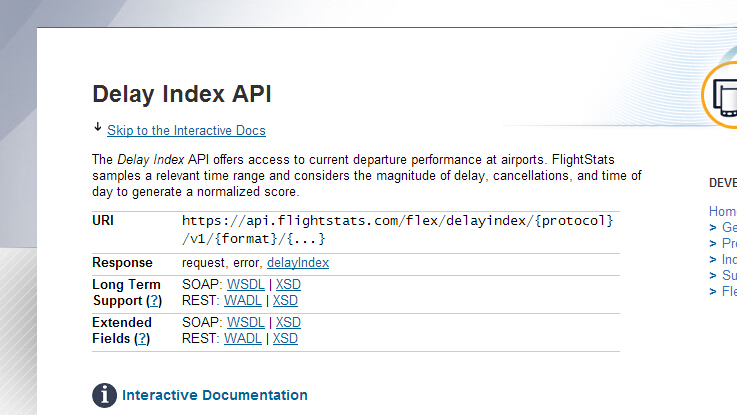Screen dimensions: 737x415
Task: Open the delayIndex response link
Action: pyautogui.click(x=298, y=262)
